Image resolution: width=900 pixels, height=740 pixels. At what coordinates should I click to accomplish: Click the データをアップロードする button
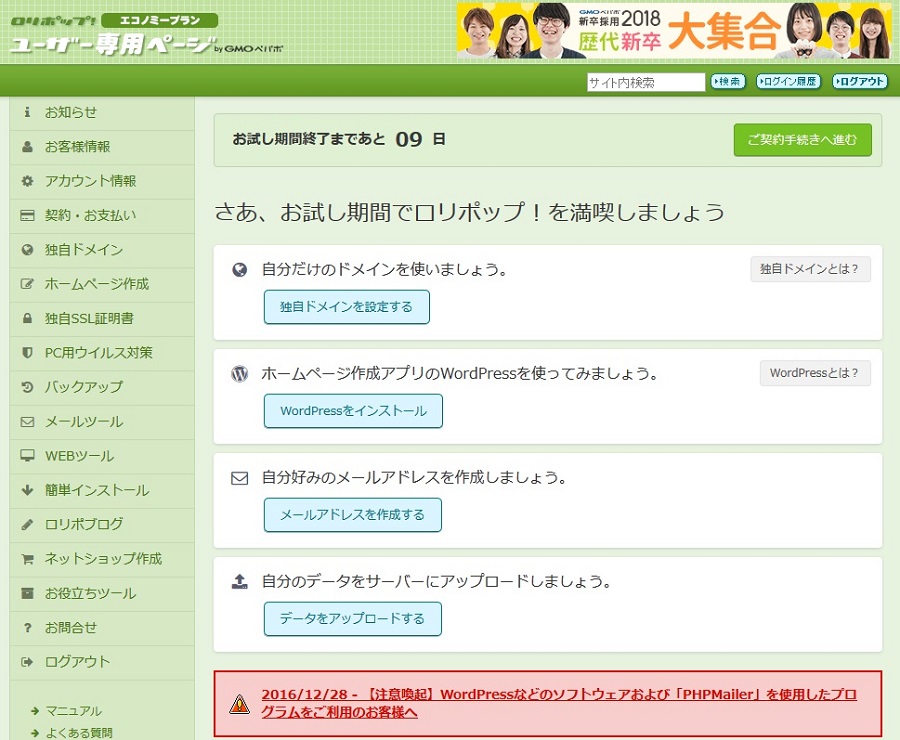point(353,619)
